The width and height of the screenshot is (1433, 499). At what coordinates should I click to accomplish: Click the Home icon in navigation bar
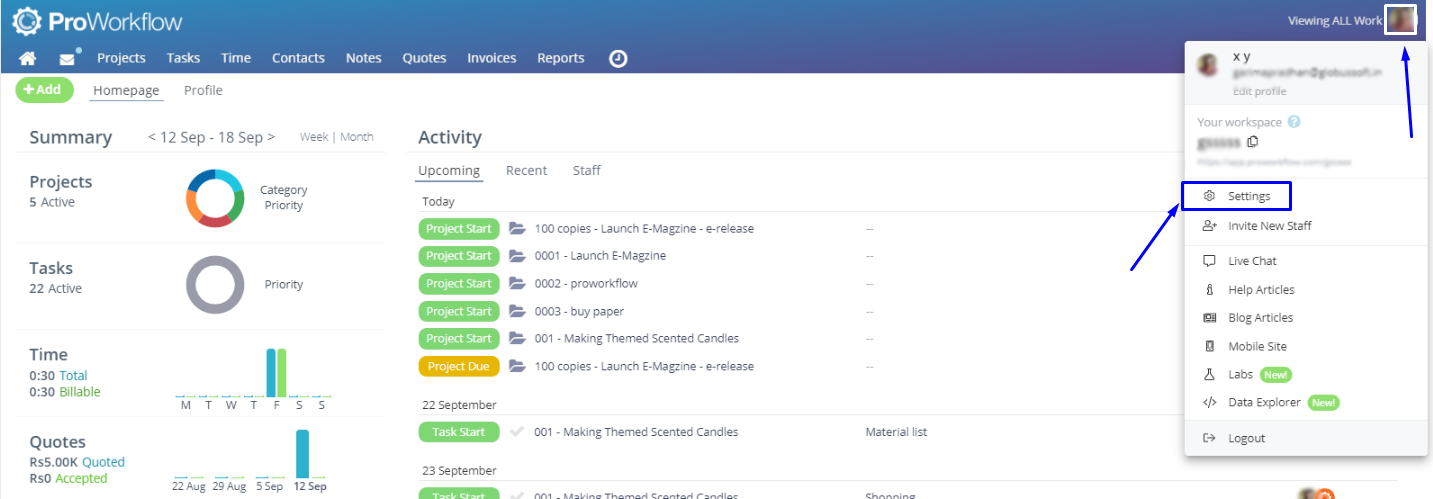[28, 58]
